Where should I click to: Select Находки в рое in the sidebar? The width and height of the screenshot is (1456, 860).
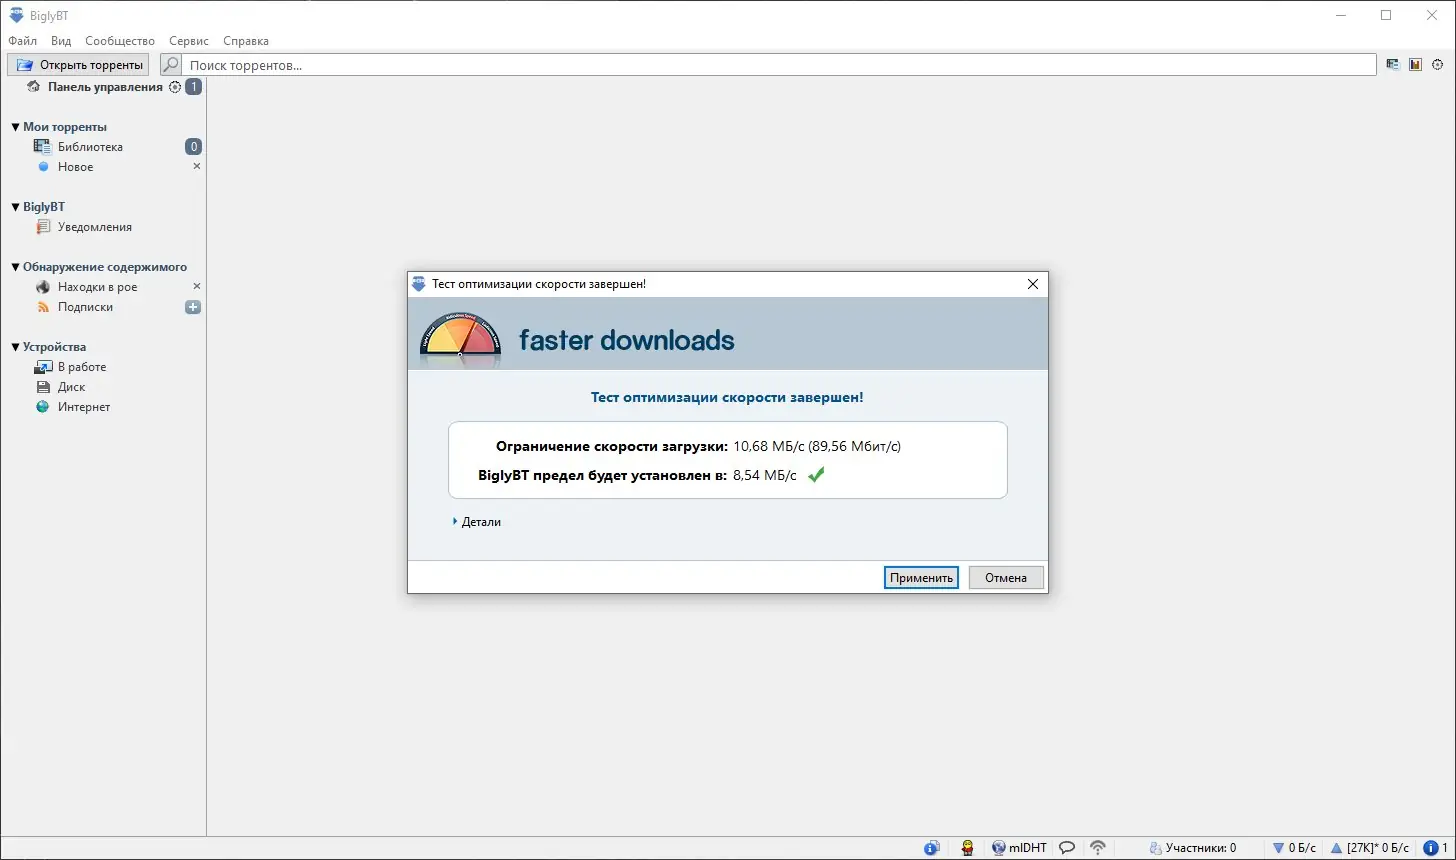click(x=98, y=287)
